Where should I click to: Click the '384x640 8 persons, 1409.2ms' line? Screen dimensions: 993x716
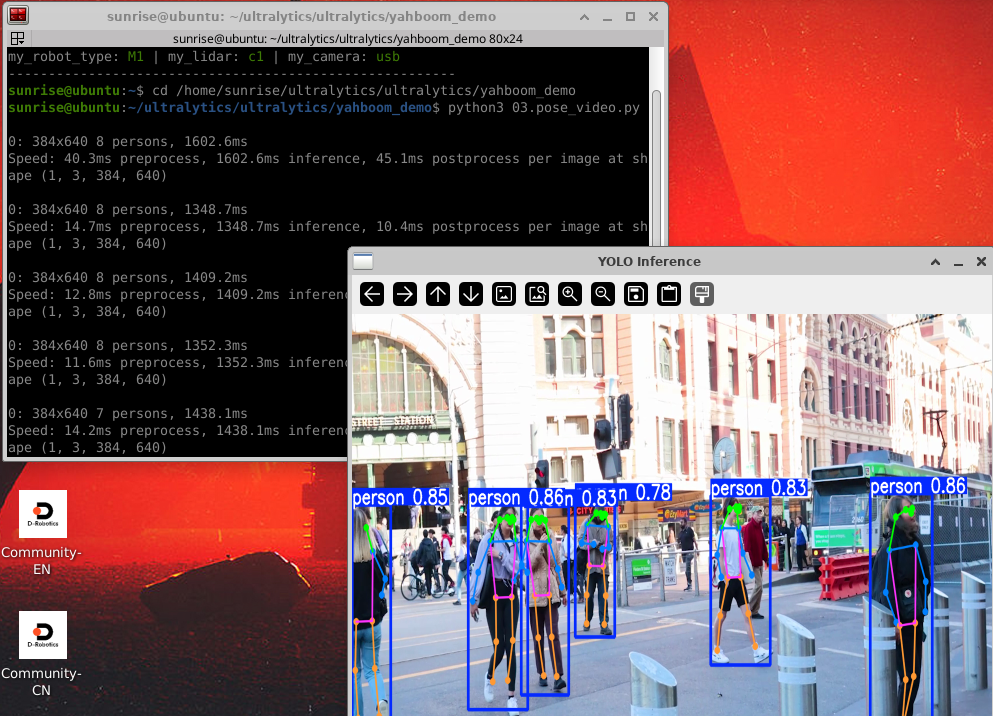click(128, 277)
